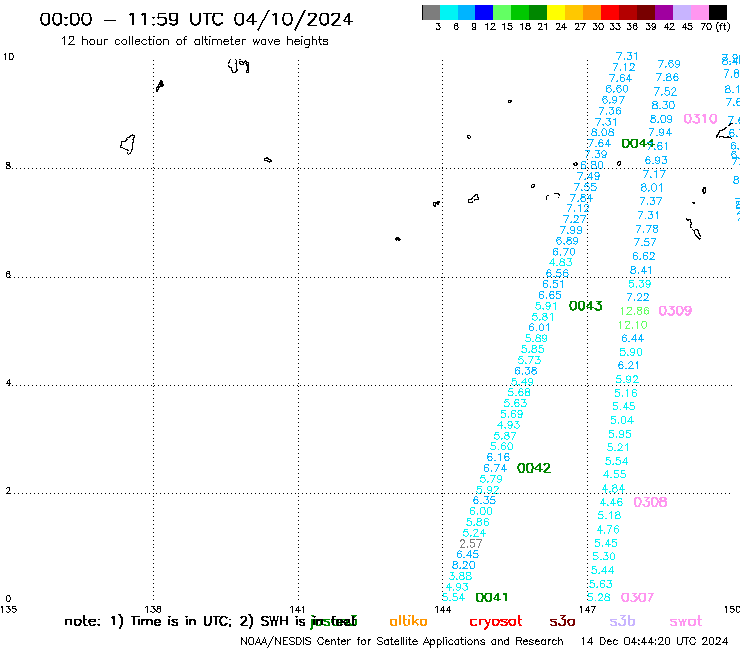Select the pink swot time marker 0309

675,311
